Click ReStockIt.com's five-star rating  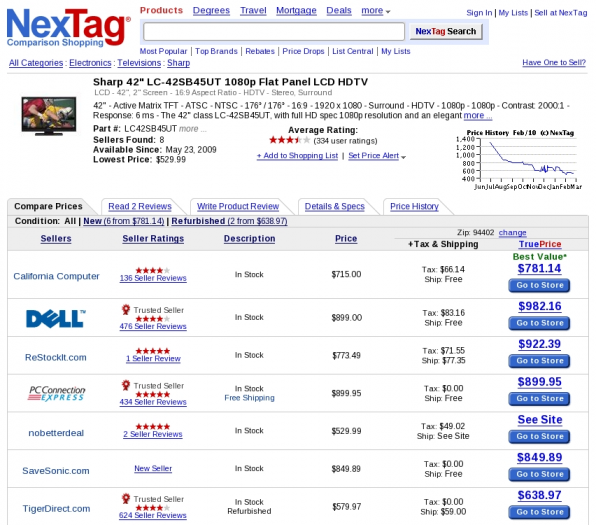pyautogui.click(x=153, y=351)
